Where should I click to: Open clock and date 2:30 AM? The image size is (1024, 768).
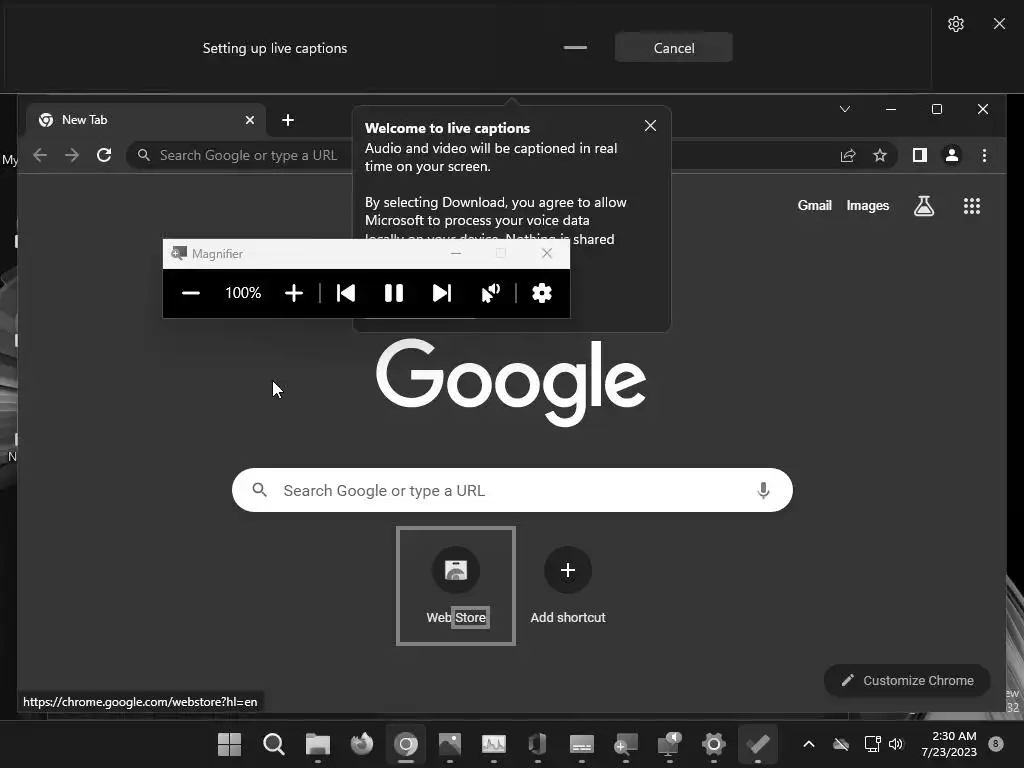949,744
